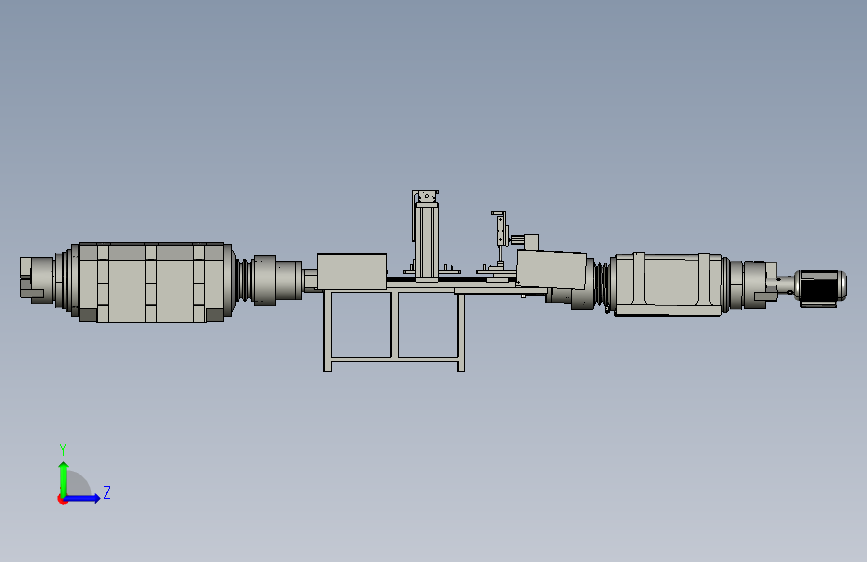Select the rectangular box at the left end of the table top
The height and width of the screenshot is (562, 867).
point(352,271)
